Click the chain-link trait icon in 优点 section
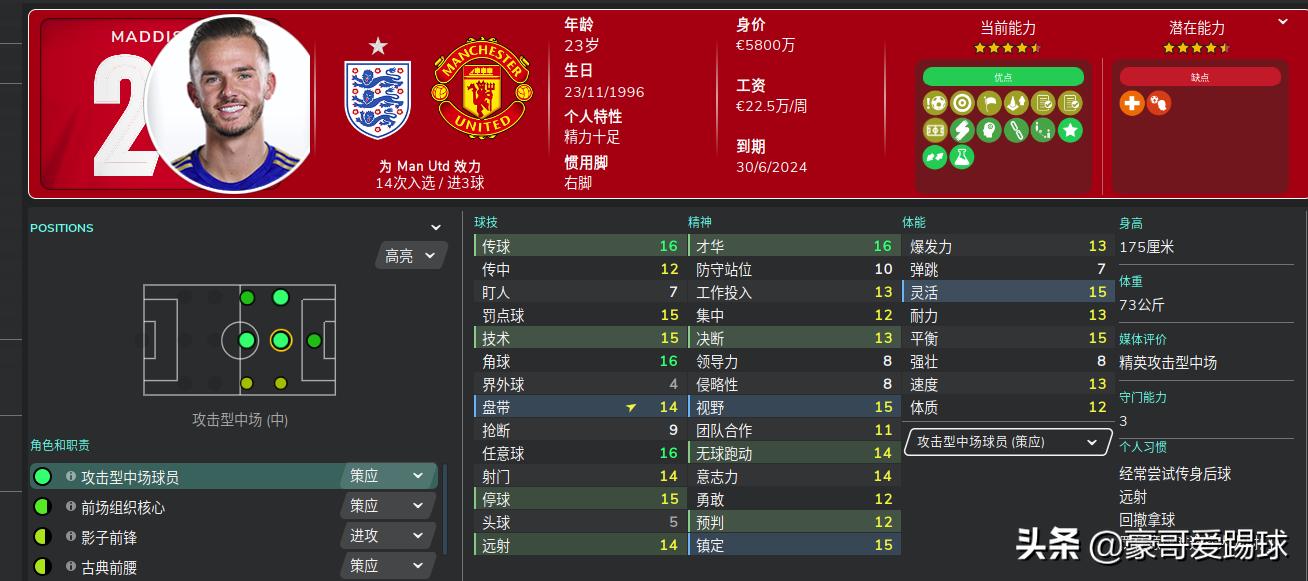This screenshot has height=581, width=1308. point(1016,130)
